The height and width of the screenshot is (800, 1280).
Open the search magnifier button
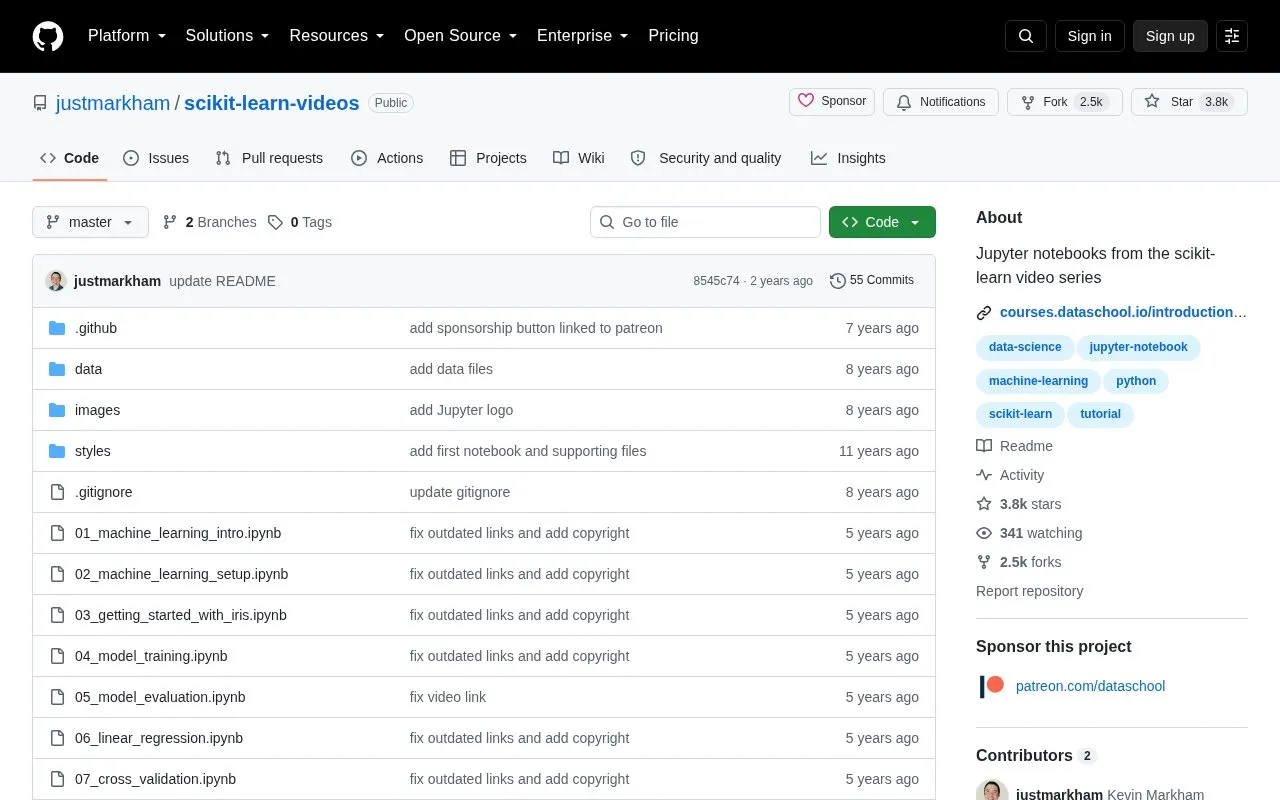click(x=1026, y=36)
